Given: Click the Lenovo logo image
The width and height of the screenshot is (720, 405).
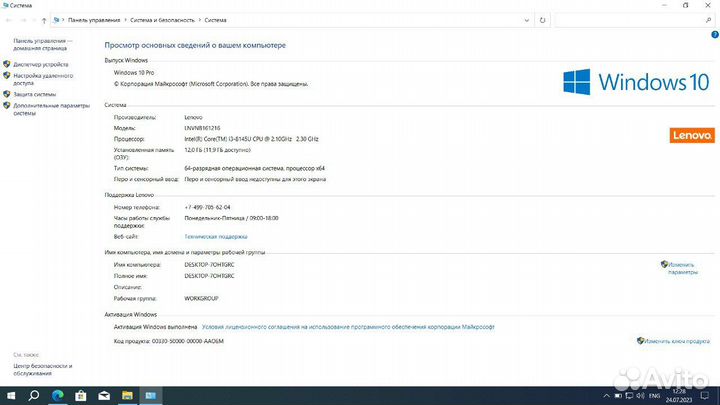Looking at the screenshot, I should point(692,135).
